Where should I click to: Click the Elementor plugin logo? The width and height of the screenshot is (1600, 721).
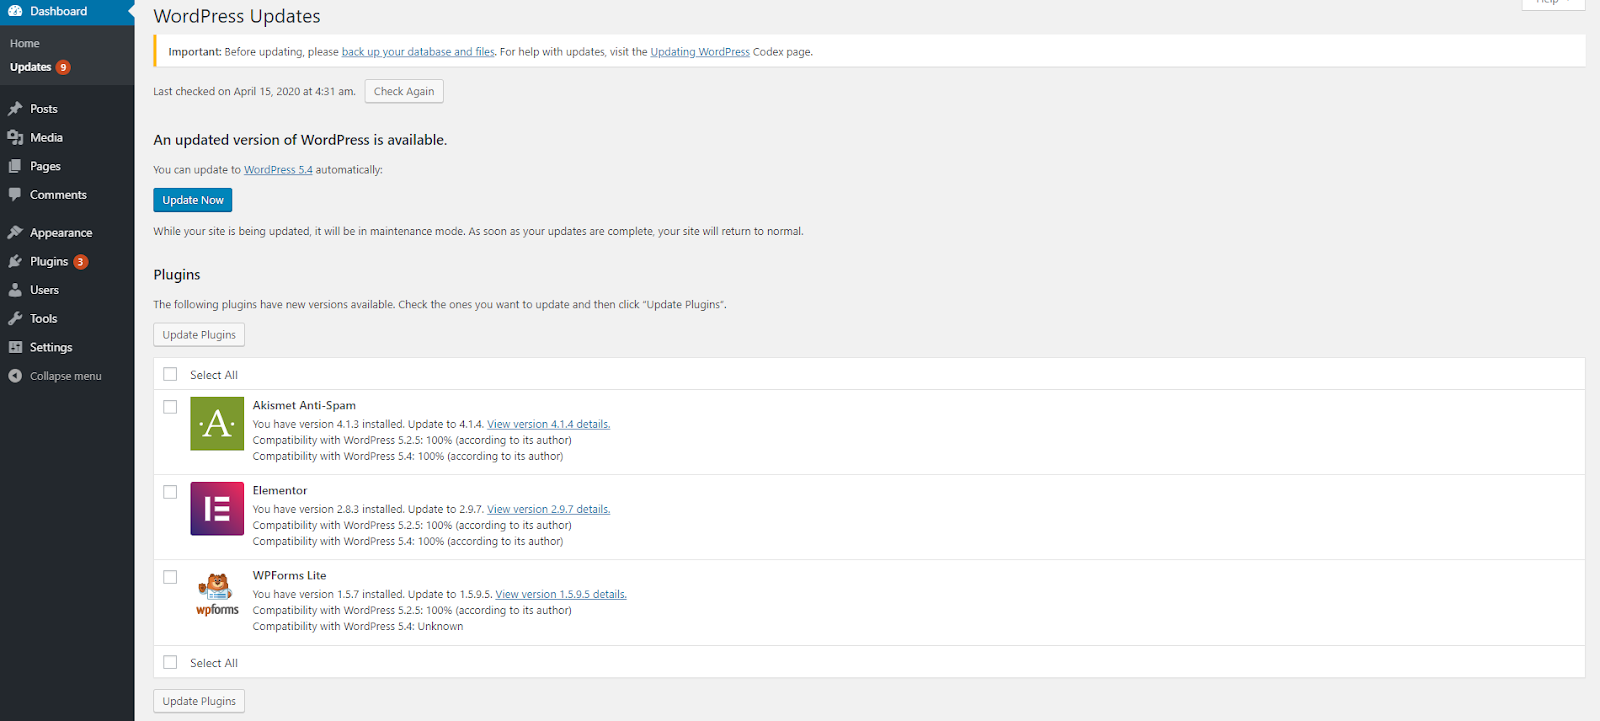pos(217,509)
